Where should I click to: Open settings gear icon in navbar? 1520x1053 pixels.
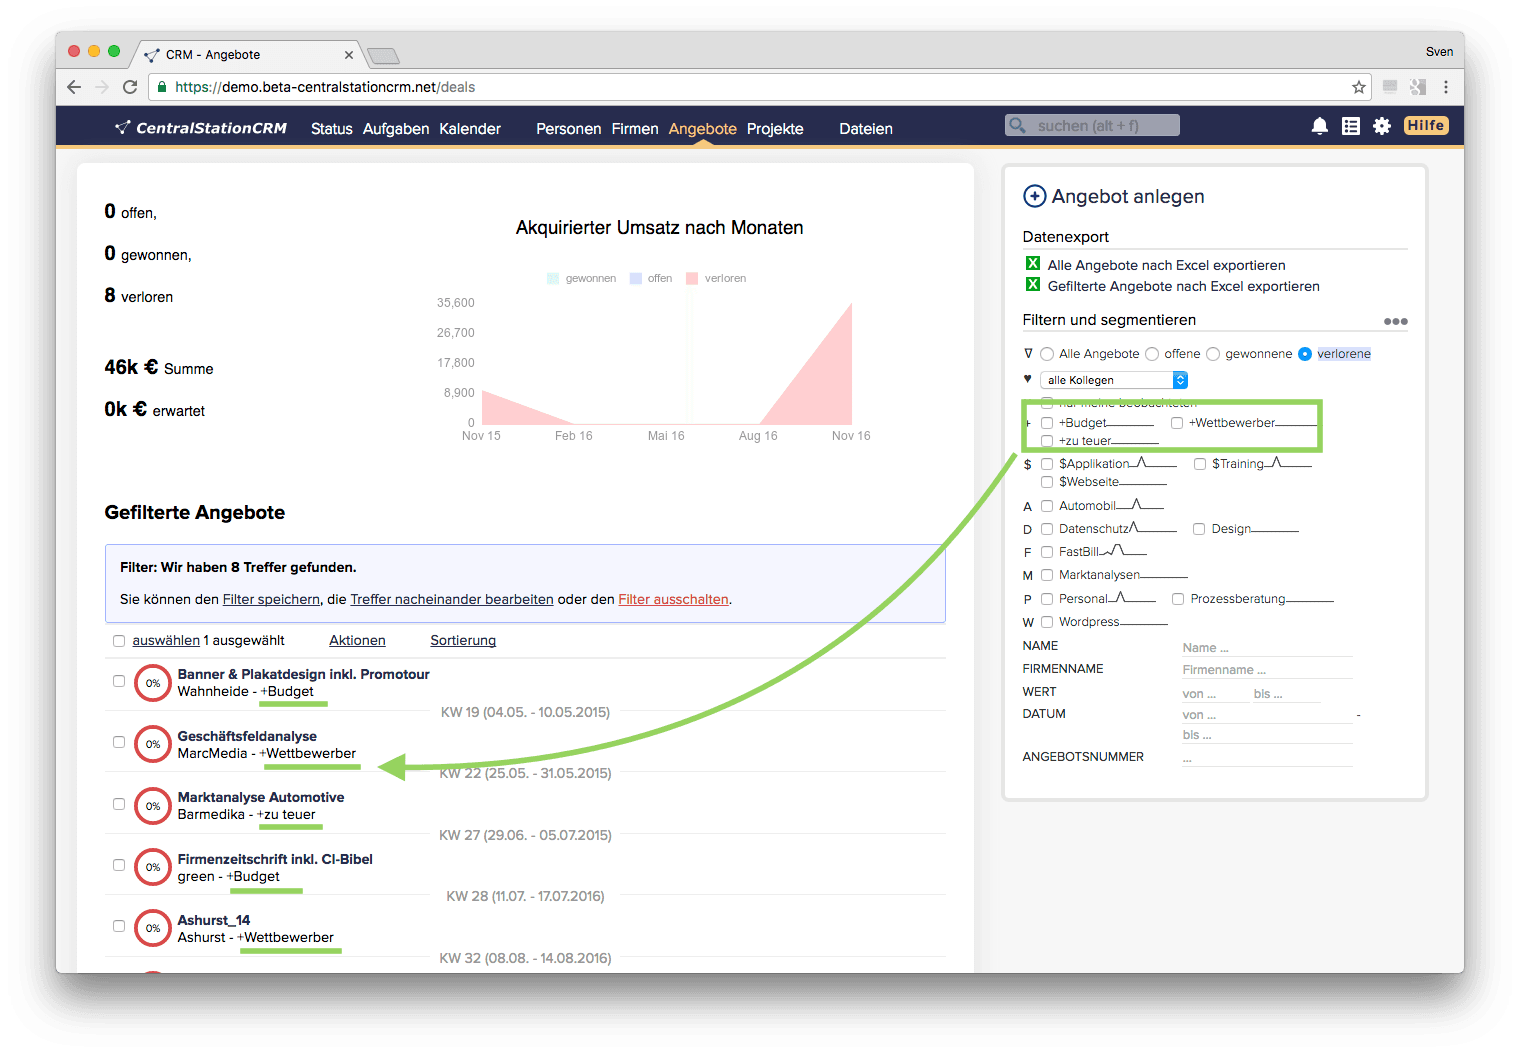tap(1381, 126)
